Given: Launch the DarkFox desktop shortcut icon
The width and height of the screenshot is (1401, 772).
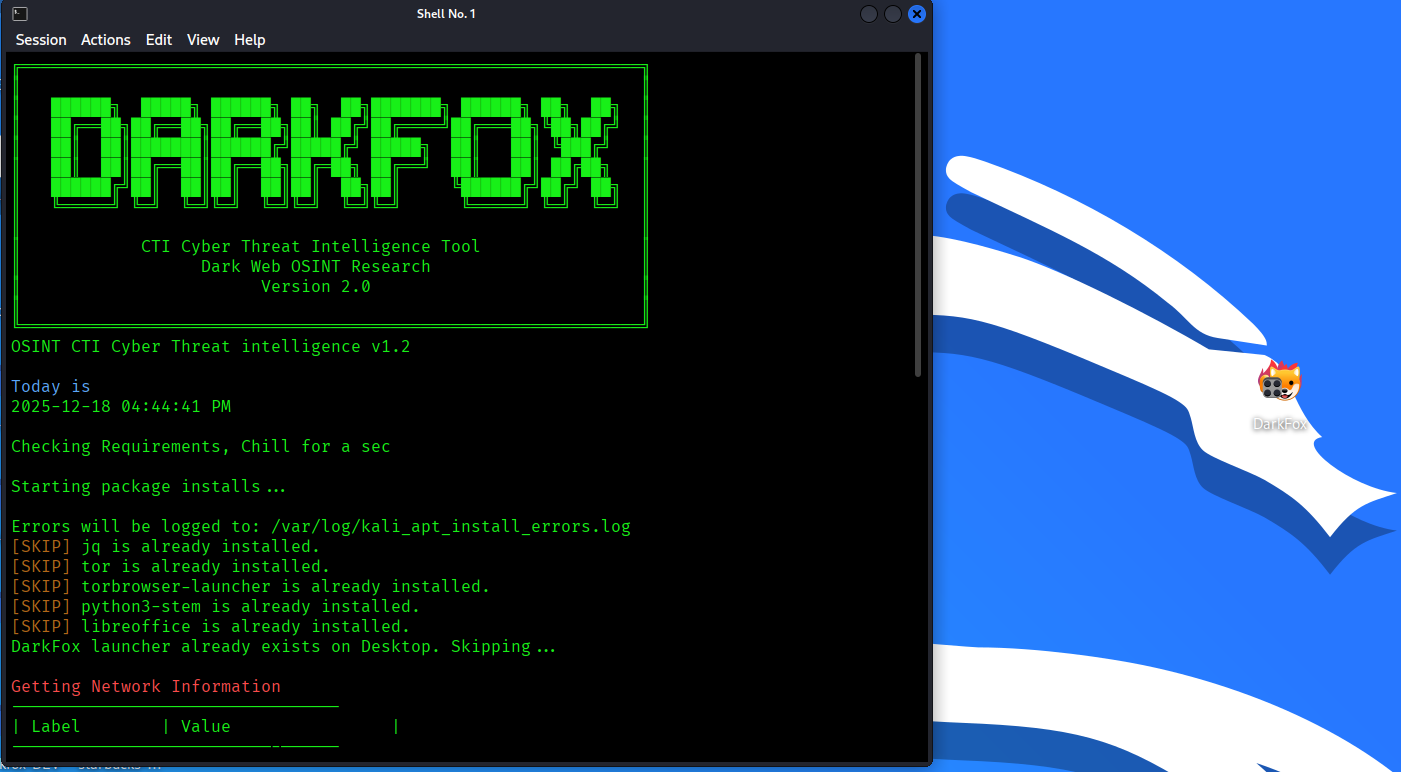Looking at the screenshot, I should tap(1280, 383).
